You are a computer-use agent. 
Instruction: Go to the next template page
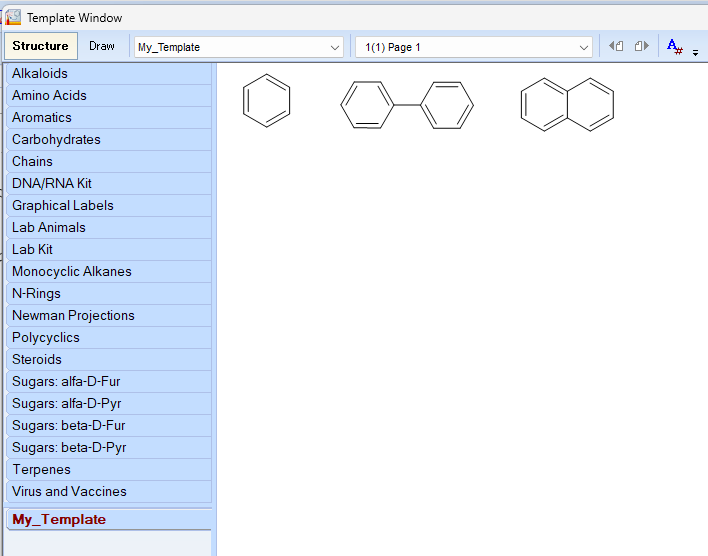click(x=642, y=46)
